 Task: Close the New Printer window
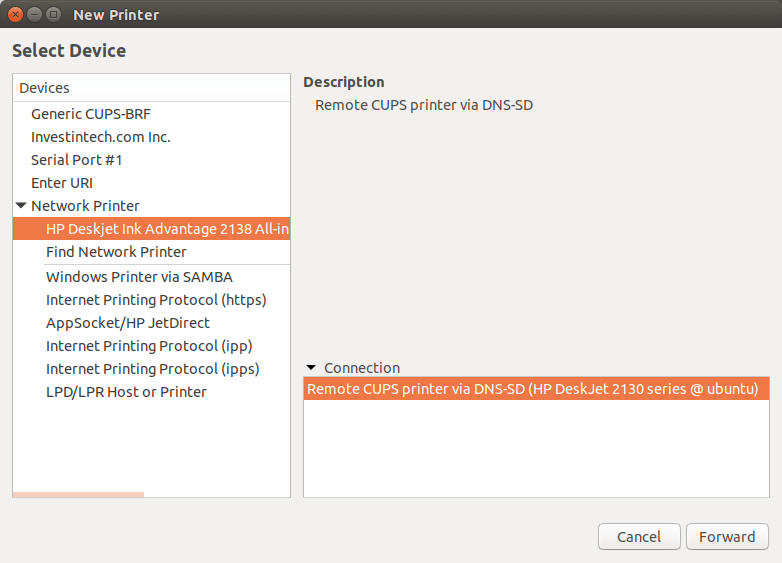point(16,14)
